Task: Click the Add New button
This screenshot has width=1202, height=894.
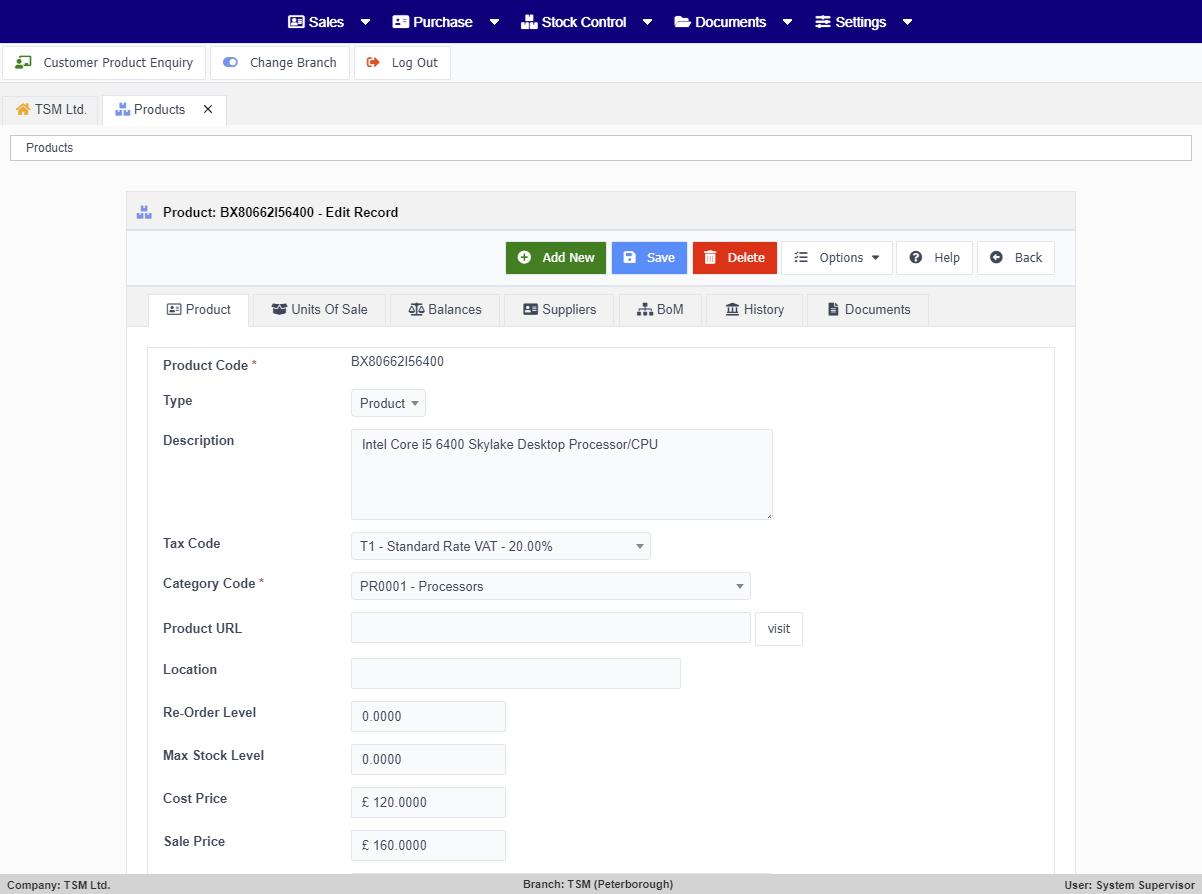Action: (556, 258)
